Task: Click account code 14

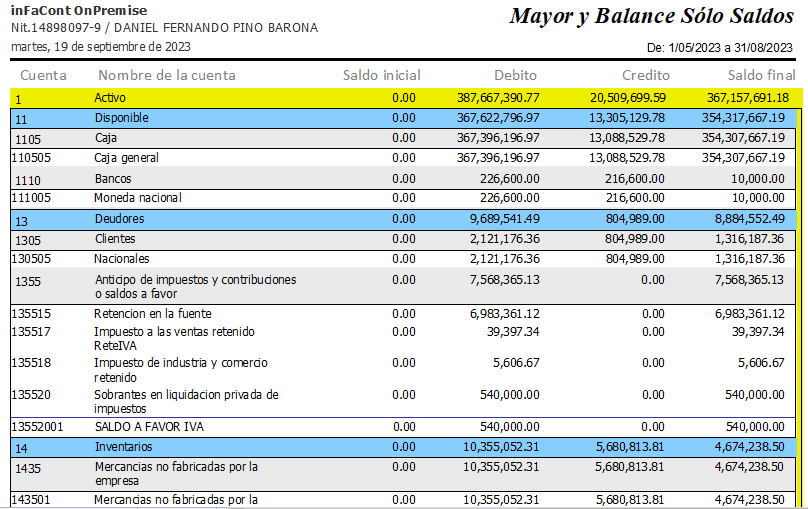Action: click(21, 449)
